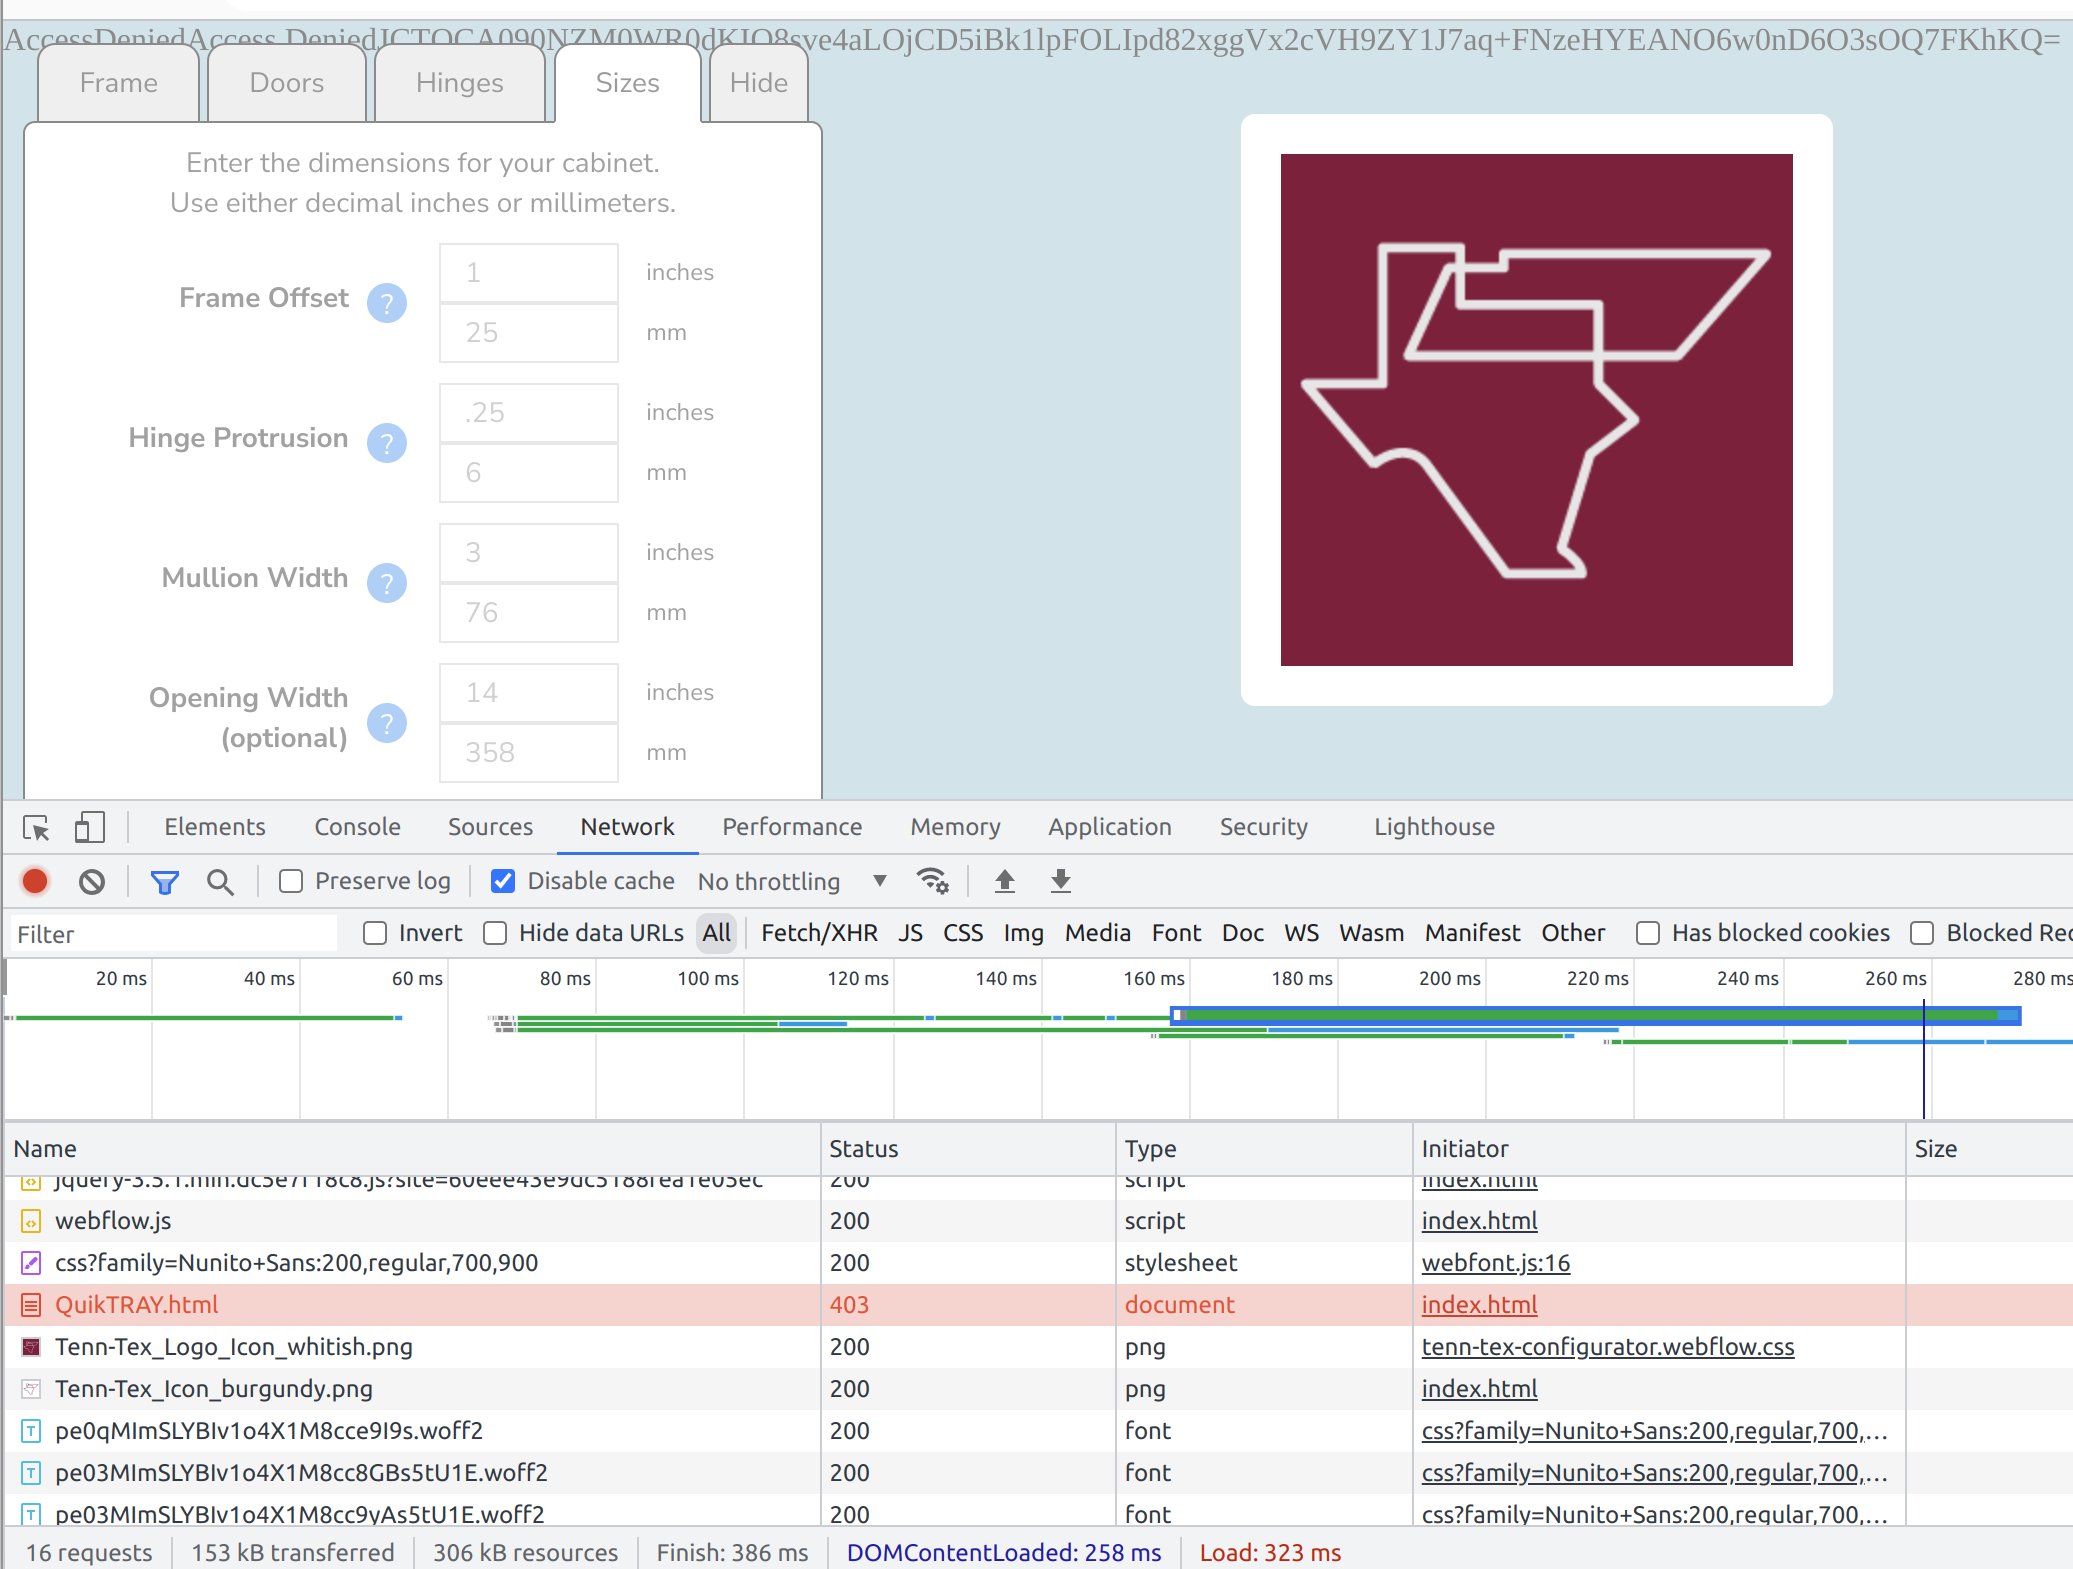This screenshot has height=1569, width=2073.
Task: Click the QuikTRAY.html document icon
Action: tap(31, 1305)
